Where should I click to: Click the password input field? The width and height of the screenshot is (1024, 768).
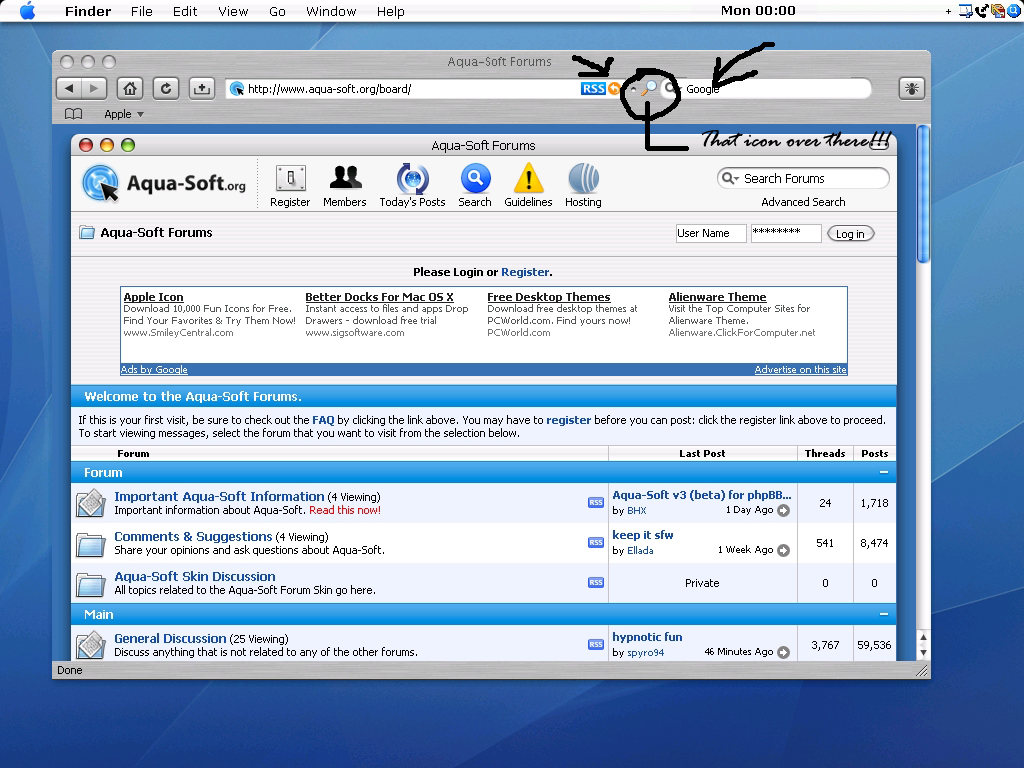[786, 233]
